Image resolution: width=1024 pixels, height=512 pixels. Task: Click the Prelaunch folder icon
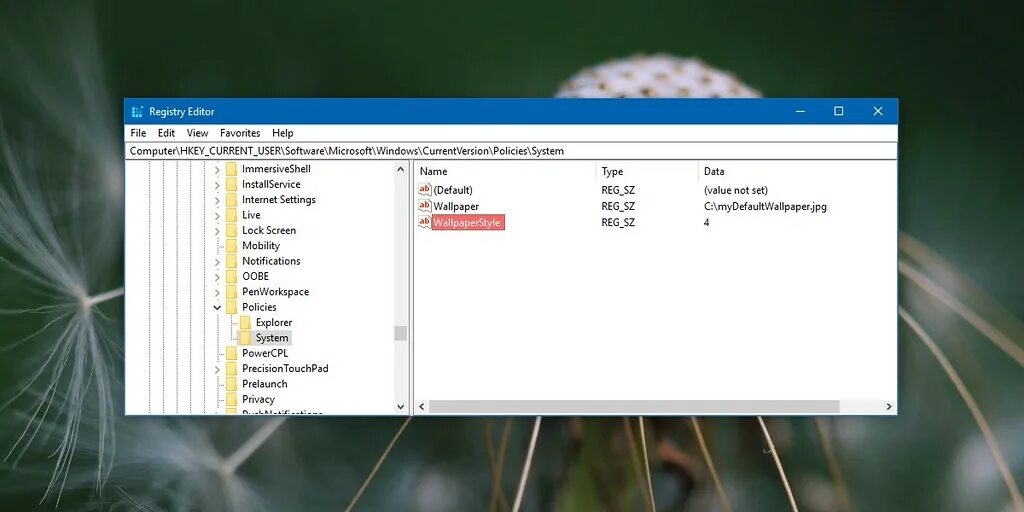[x=231, y=384]
